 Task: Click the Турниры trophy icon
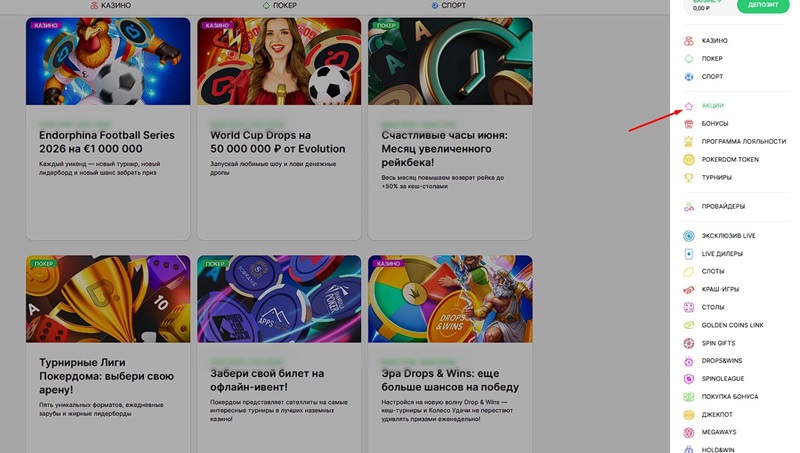(x=688, y=178)
